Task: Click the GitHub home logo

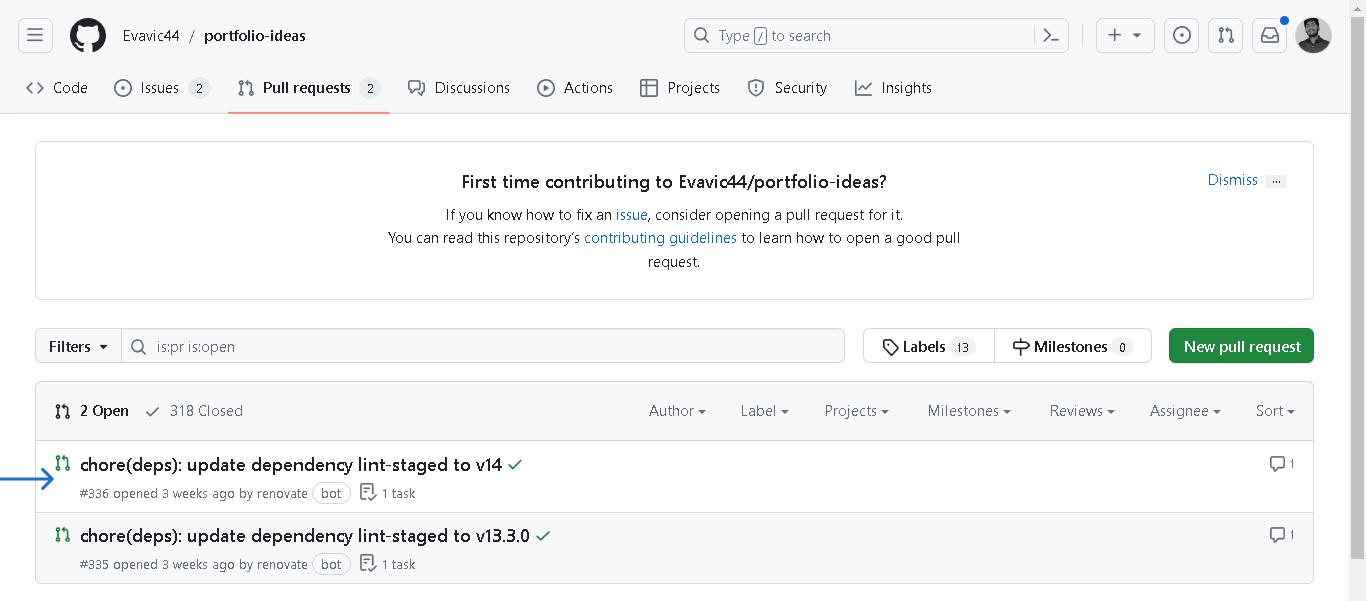Action: (87, 35)
